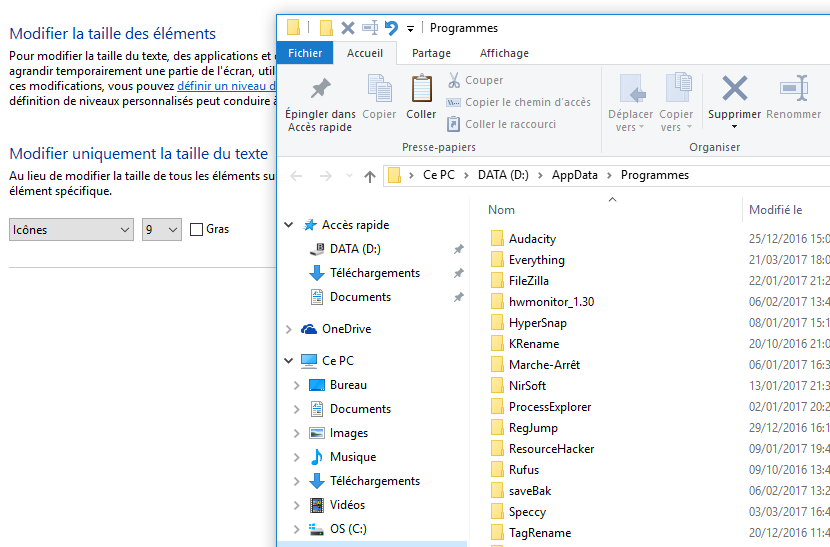Click Copier le chemin d'accès
This screenshot has height=547, width=830.
(519, 102)
